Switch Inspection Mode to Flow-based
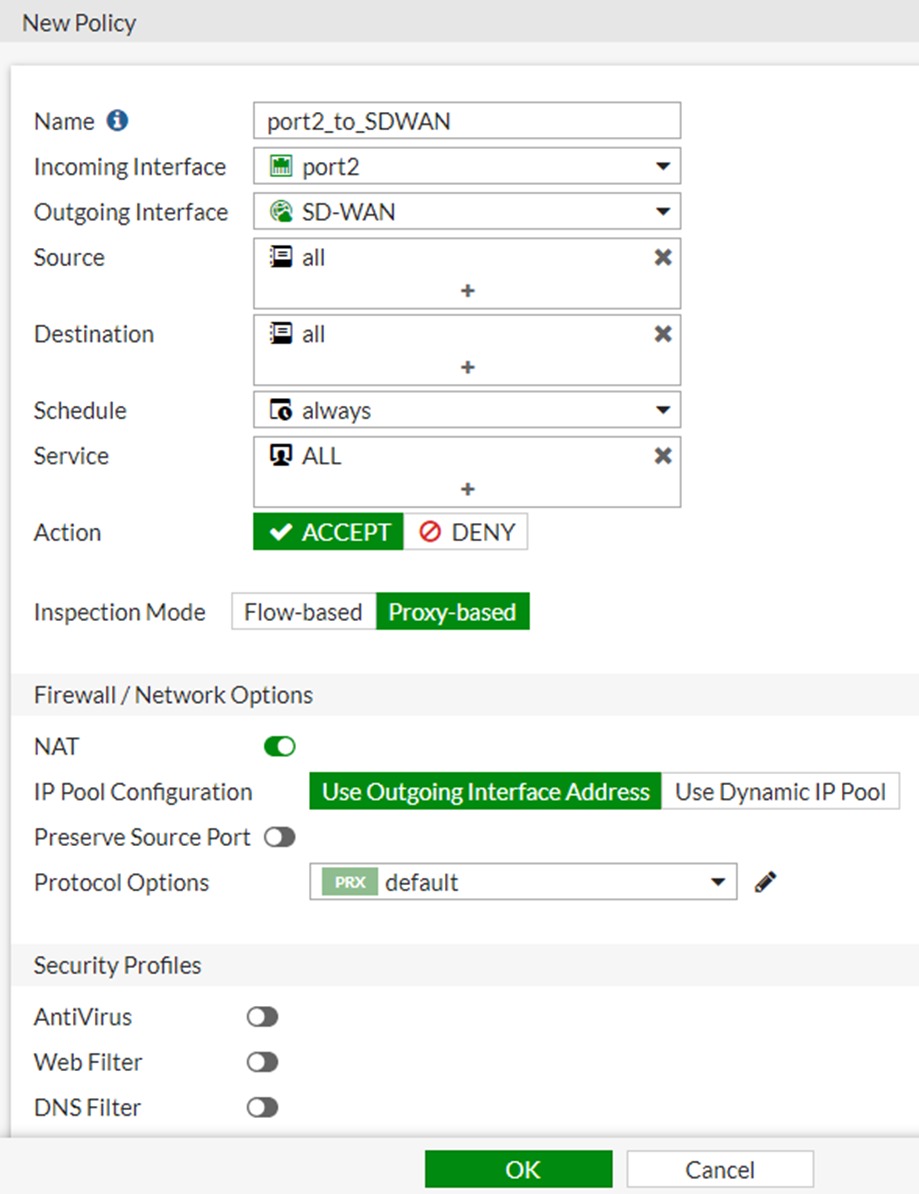Screen dimensions: 919x1194 [x=303, y=613]
